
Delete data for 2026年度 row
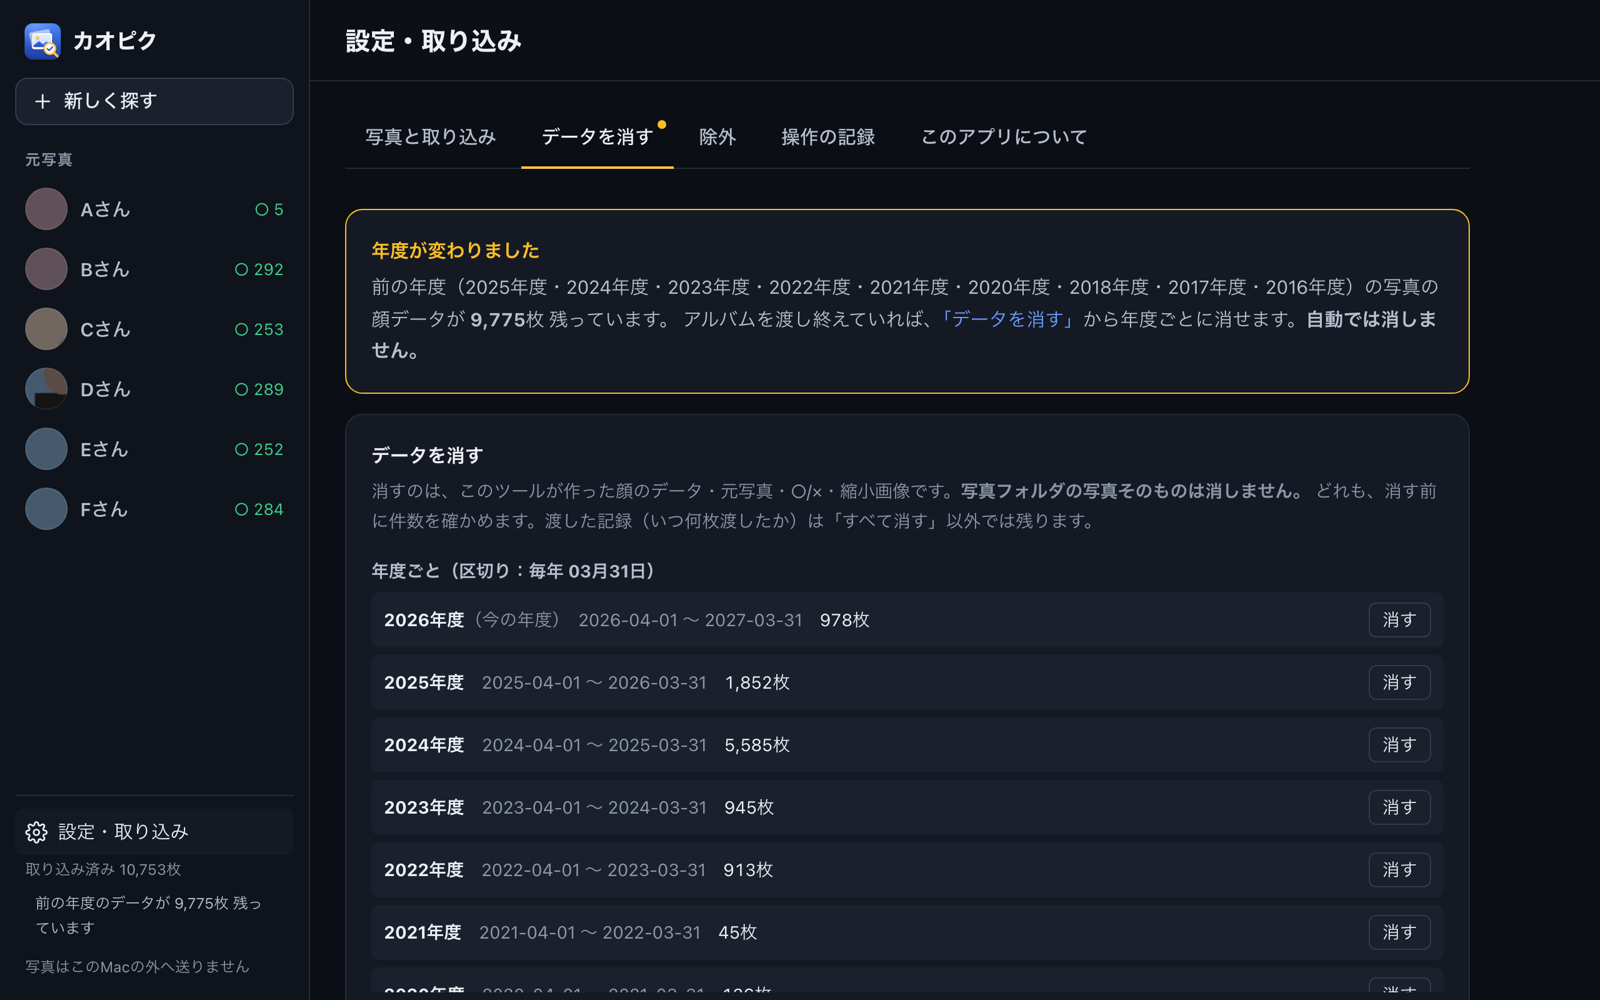click(x=1399, y=620)
